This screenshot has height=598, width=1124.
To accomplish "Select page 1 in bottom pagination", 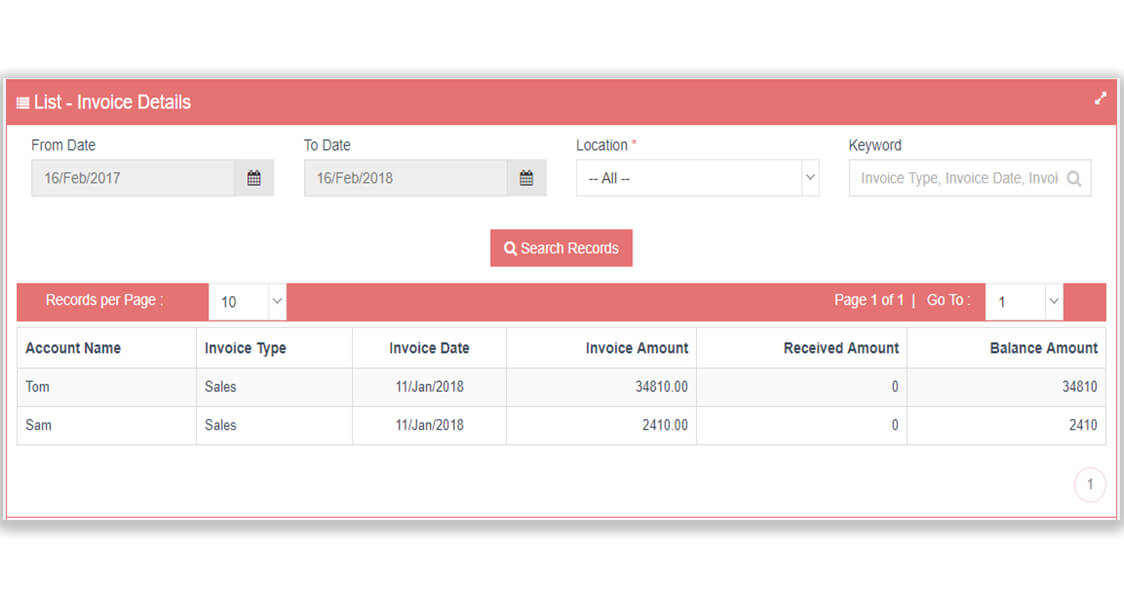I will [1089, 483].
